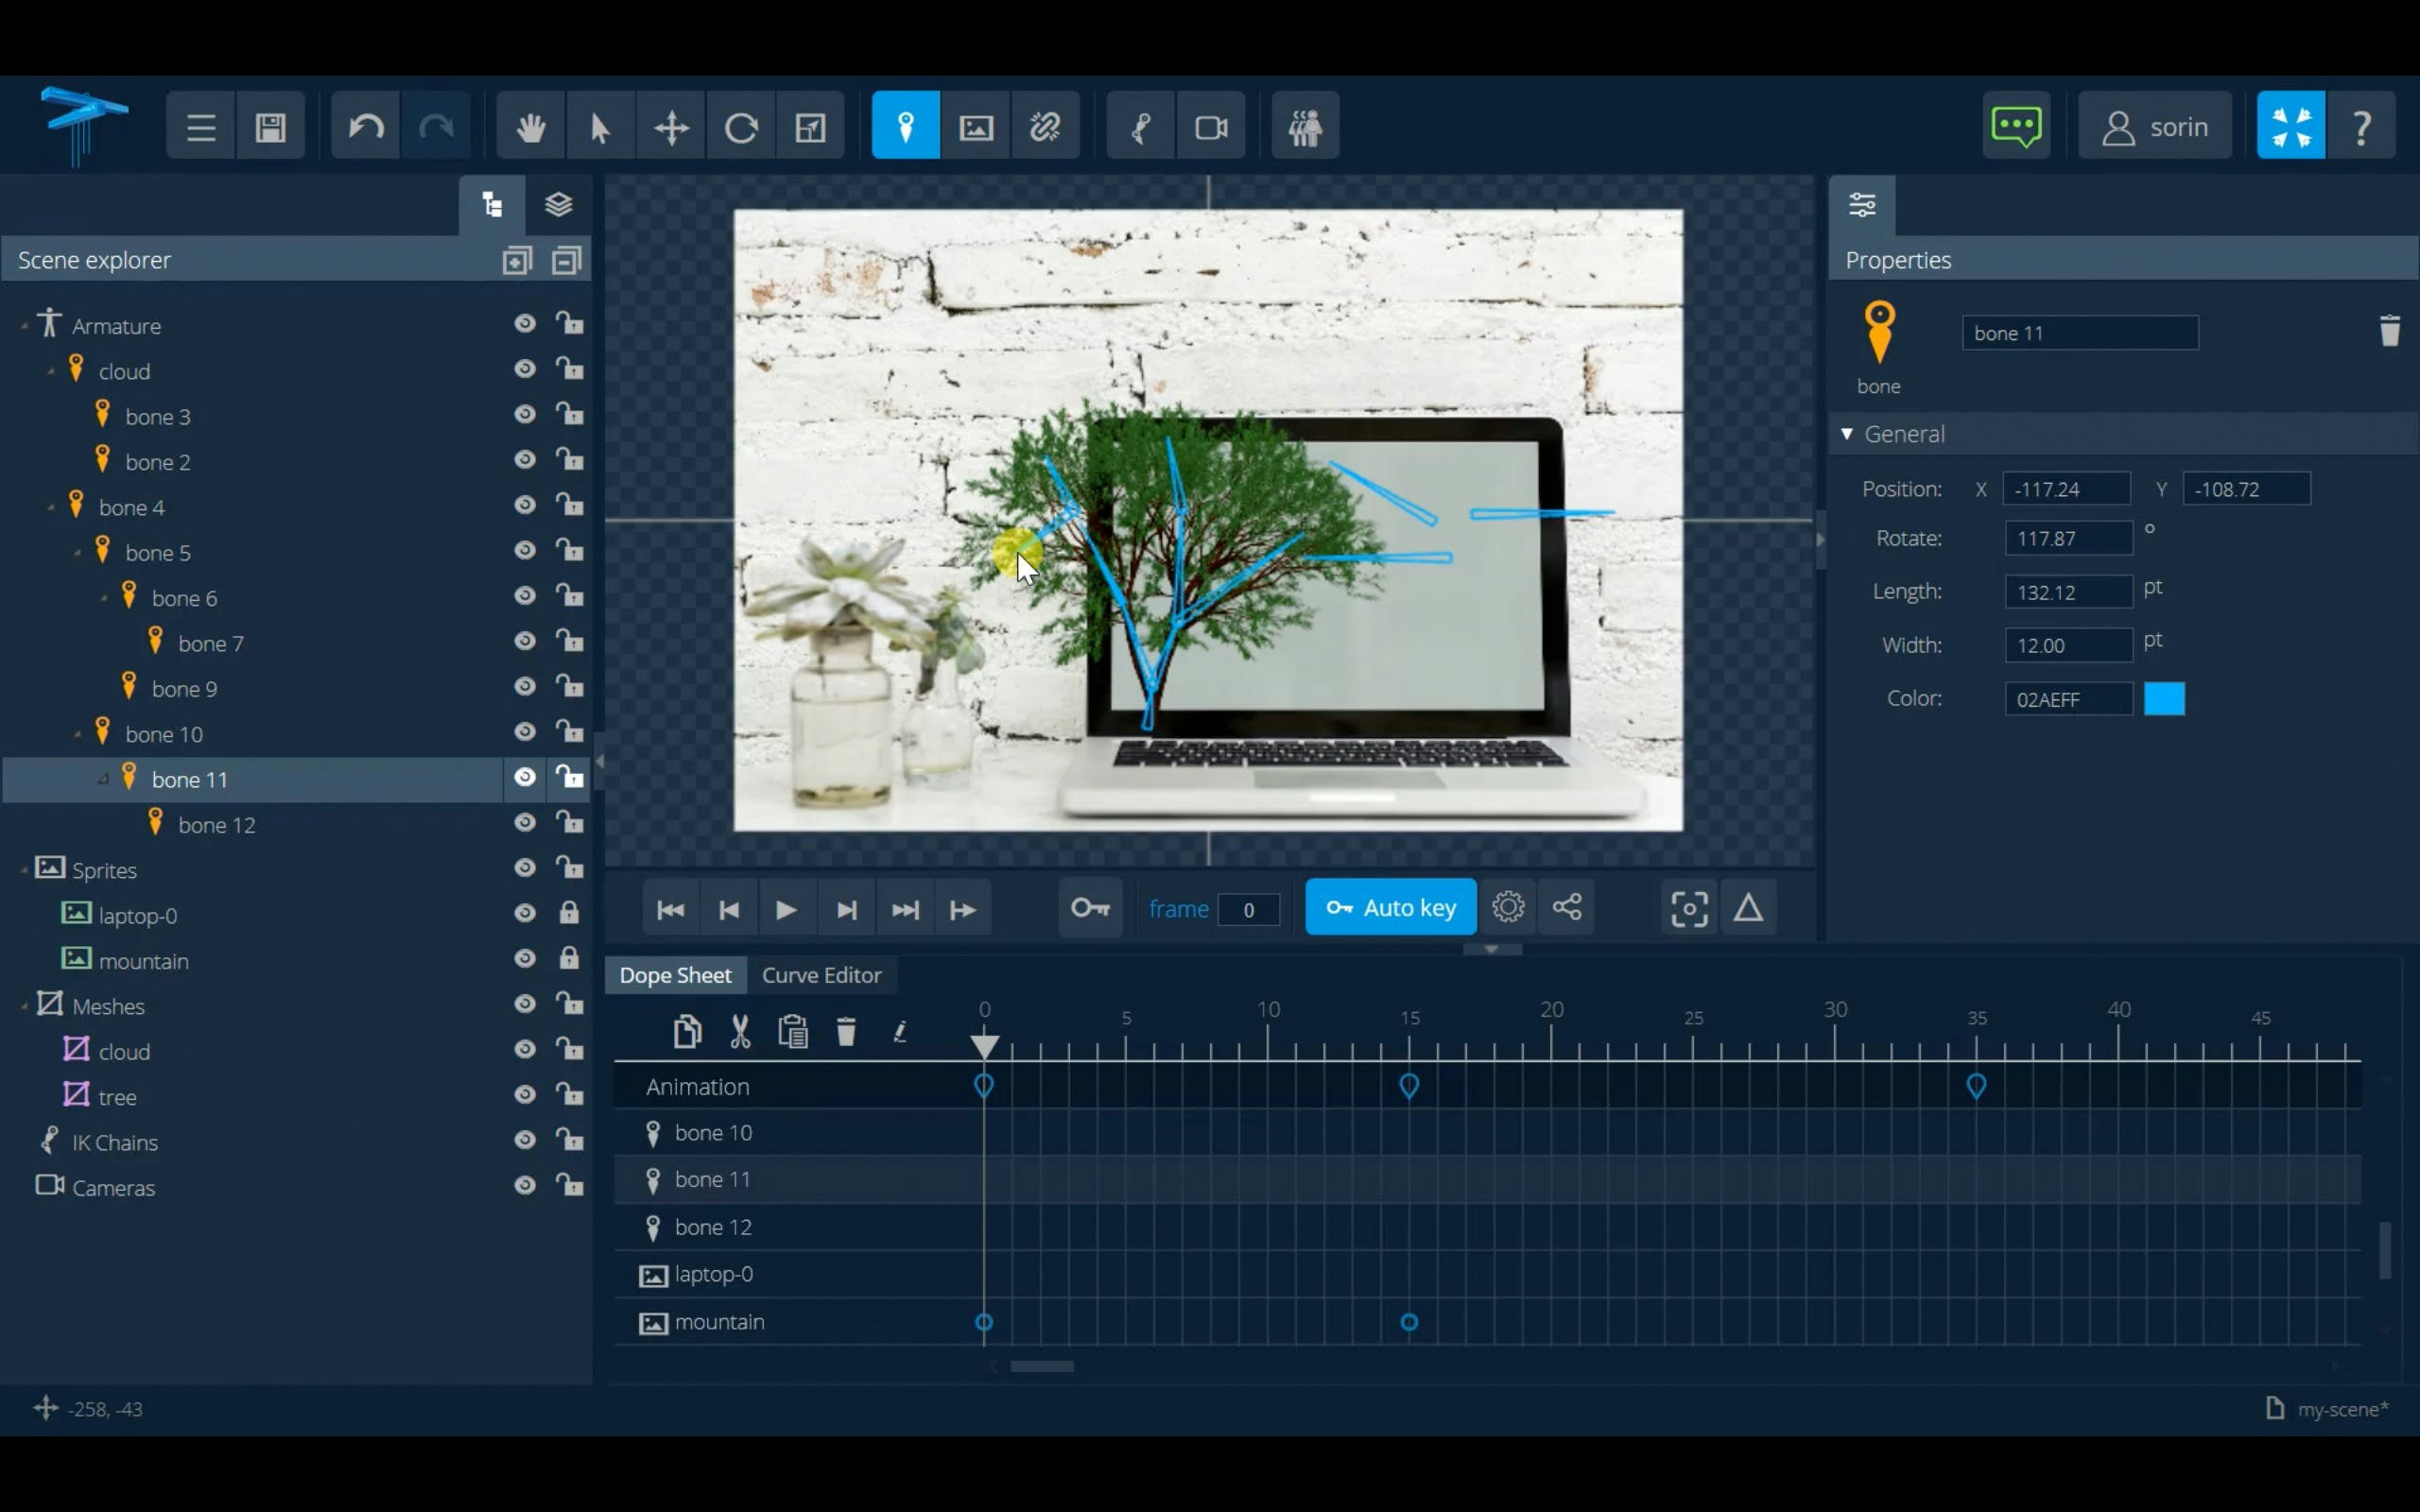Collapse the Sprites group in explorer
The height and width of the screenshot is (1512, 2420).
(x=24, y=871)
